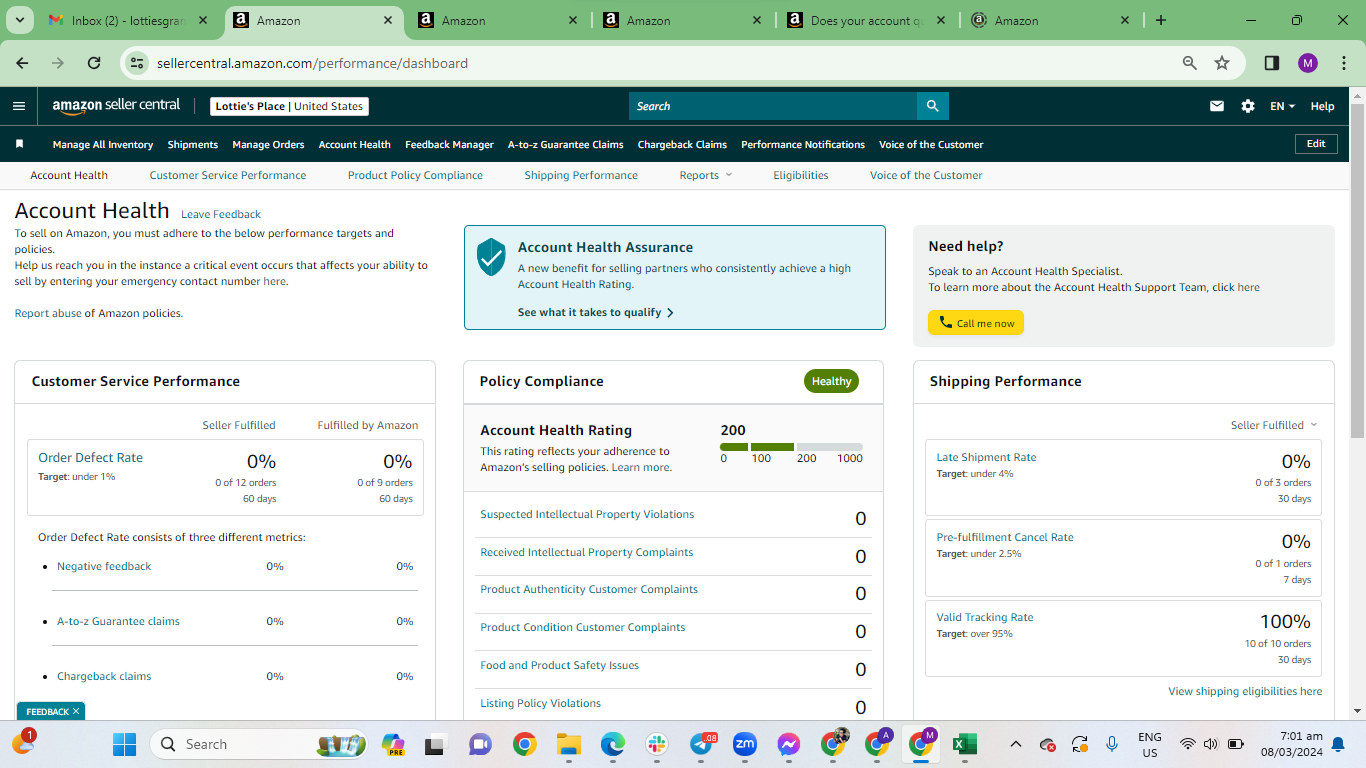Open the Product Policy Compliance tab

[x=415, y=175]
